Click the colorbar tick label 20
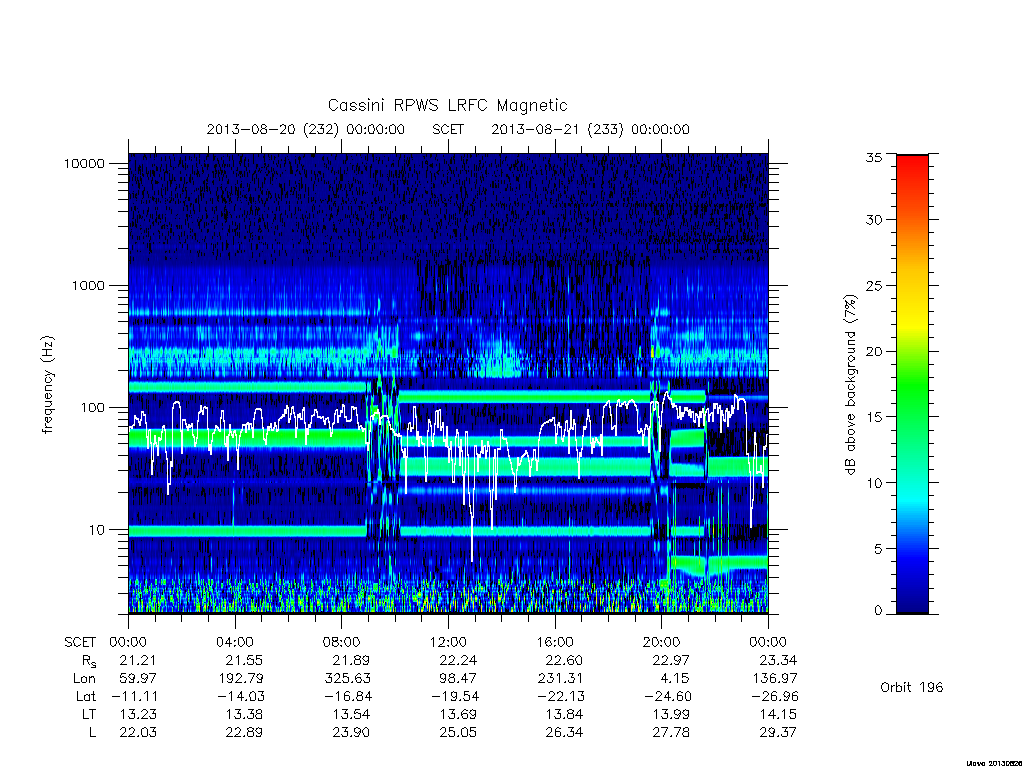This screenshot has height=768, width=1024. pyautogui.click(x=874, y=351)
